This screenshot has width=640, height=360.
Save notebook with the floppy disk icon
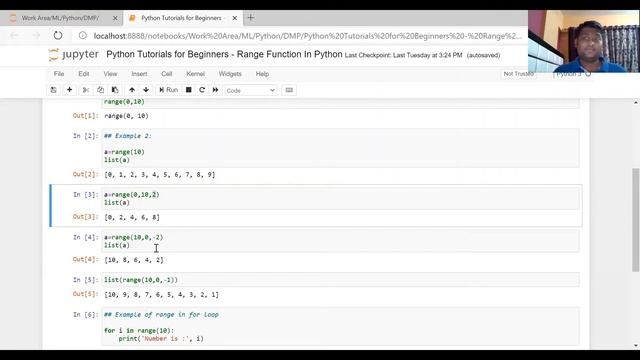pyautogui.click(x=53, y=90)
